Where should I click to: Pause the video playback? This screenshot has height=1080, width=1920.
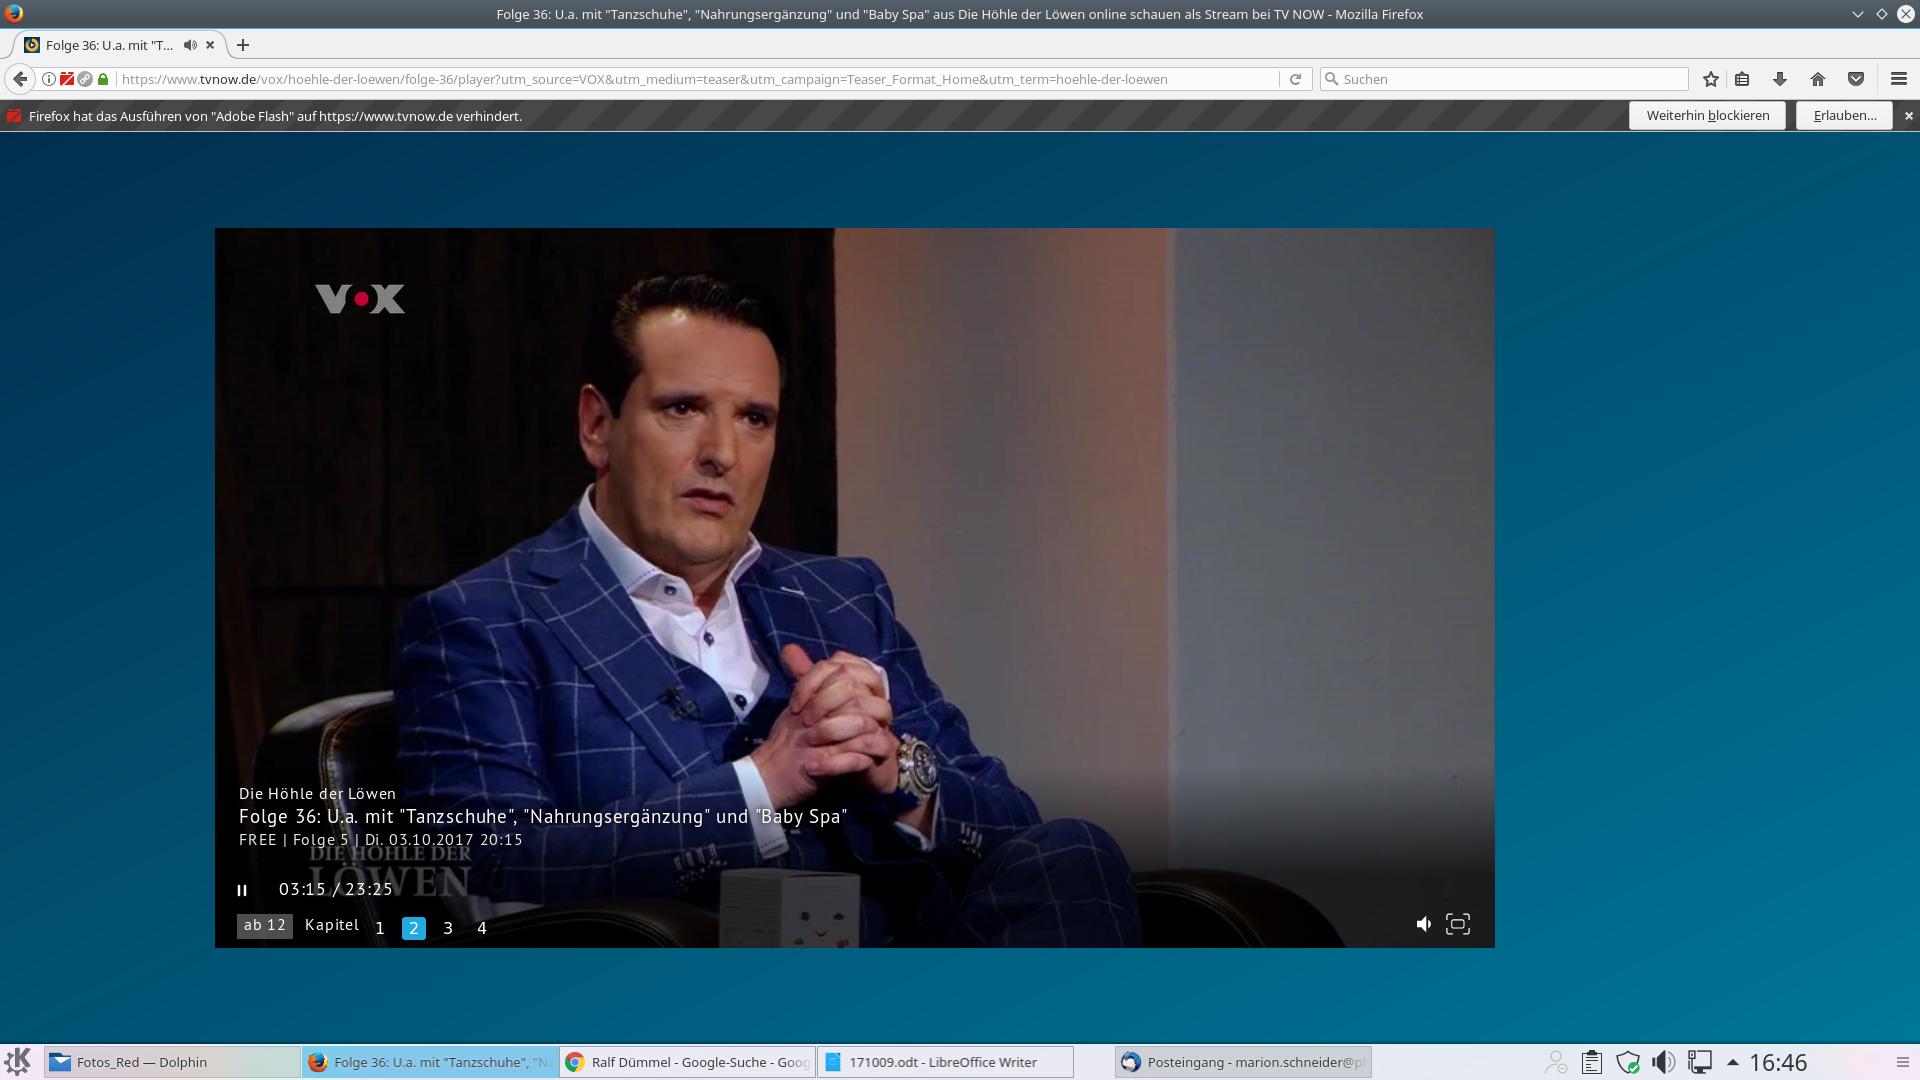click(242, 890)
